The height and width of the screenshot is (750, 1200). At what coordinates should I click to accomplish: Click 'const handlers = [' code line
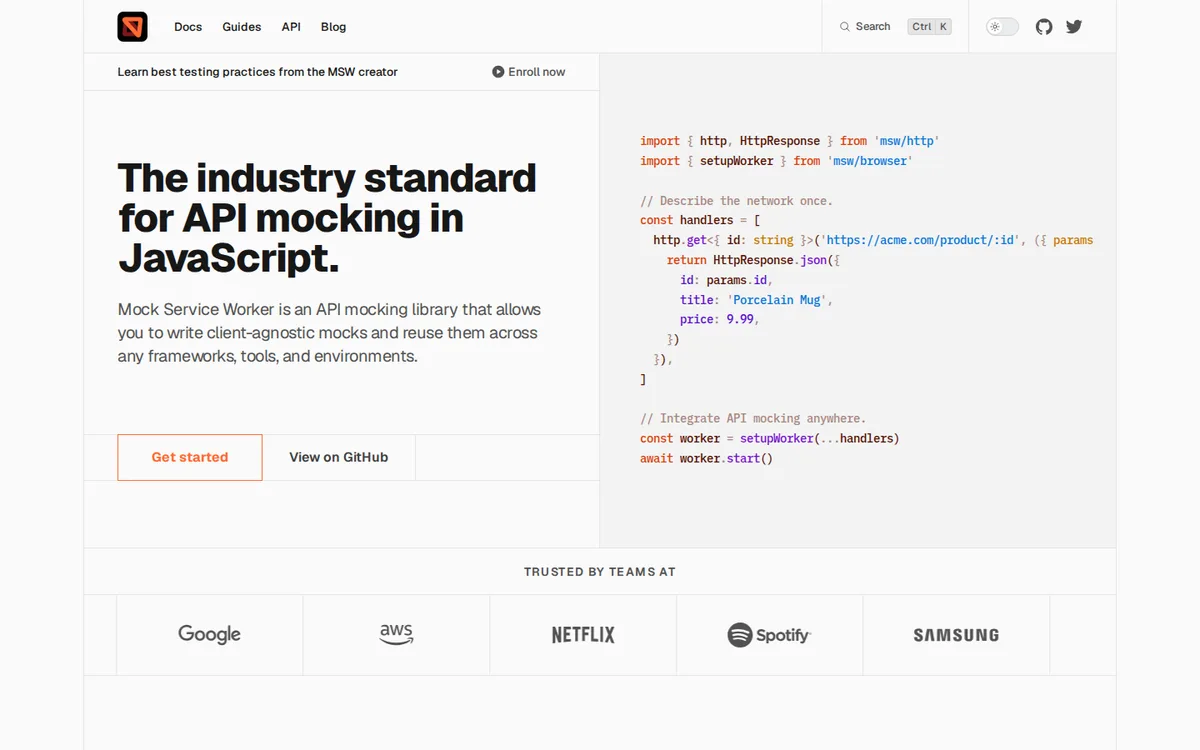[x=700, y=220]
